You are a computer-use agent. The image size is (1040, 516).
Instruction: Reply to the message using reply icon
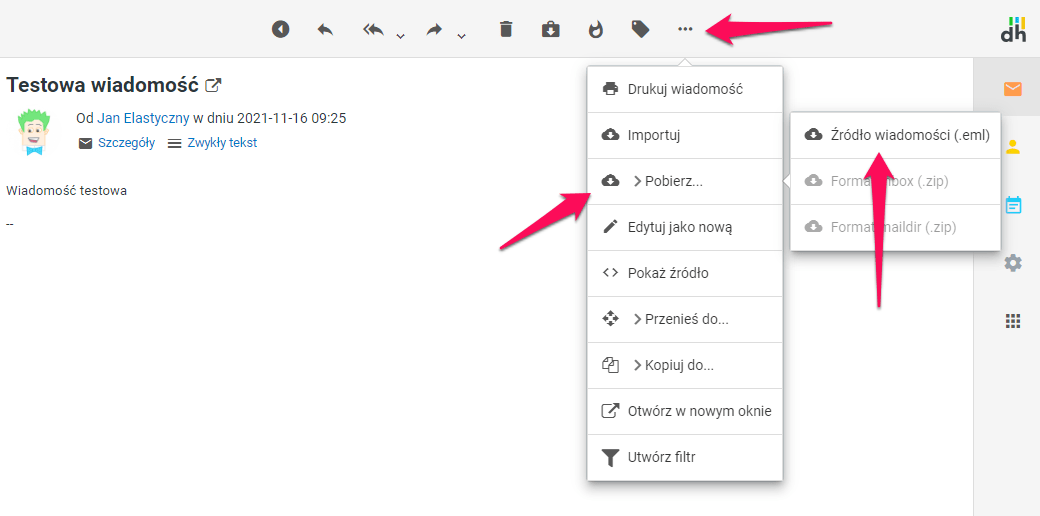[325, 29]
